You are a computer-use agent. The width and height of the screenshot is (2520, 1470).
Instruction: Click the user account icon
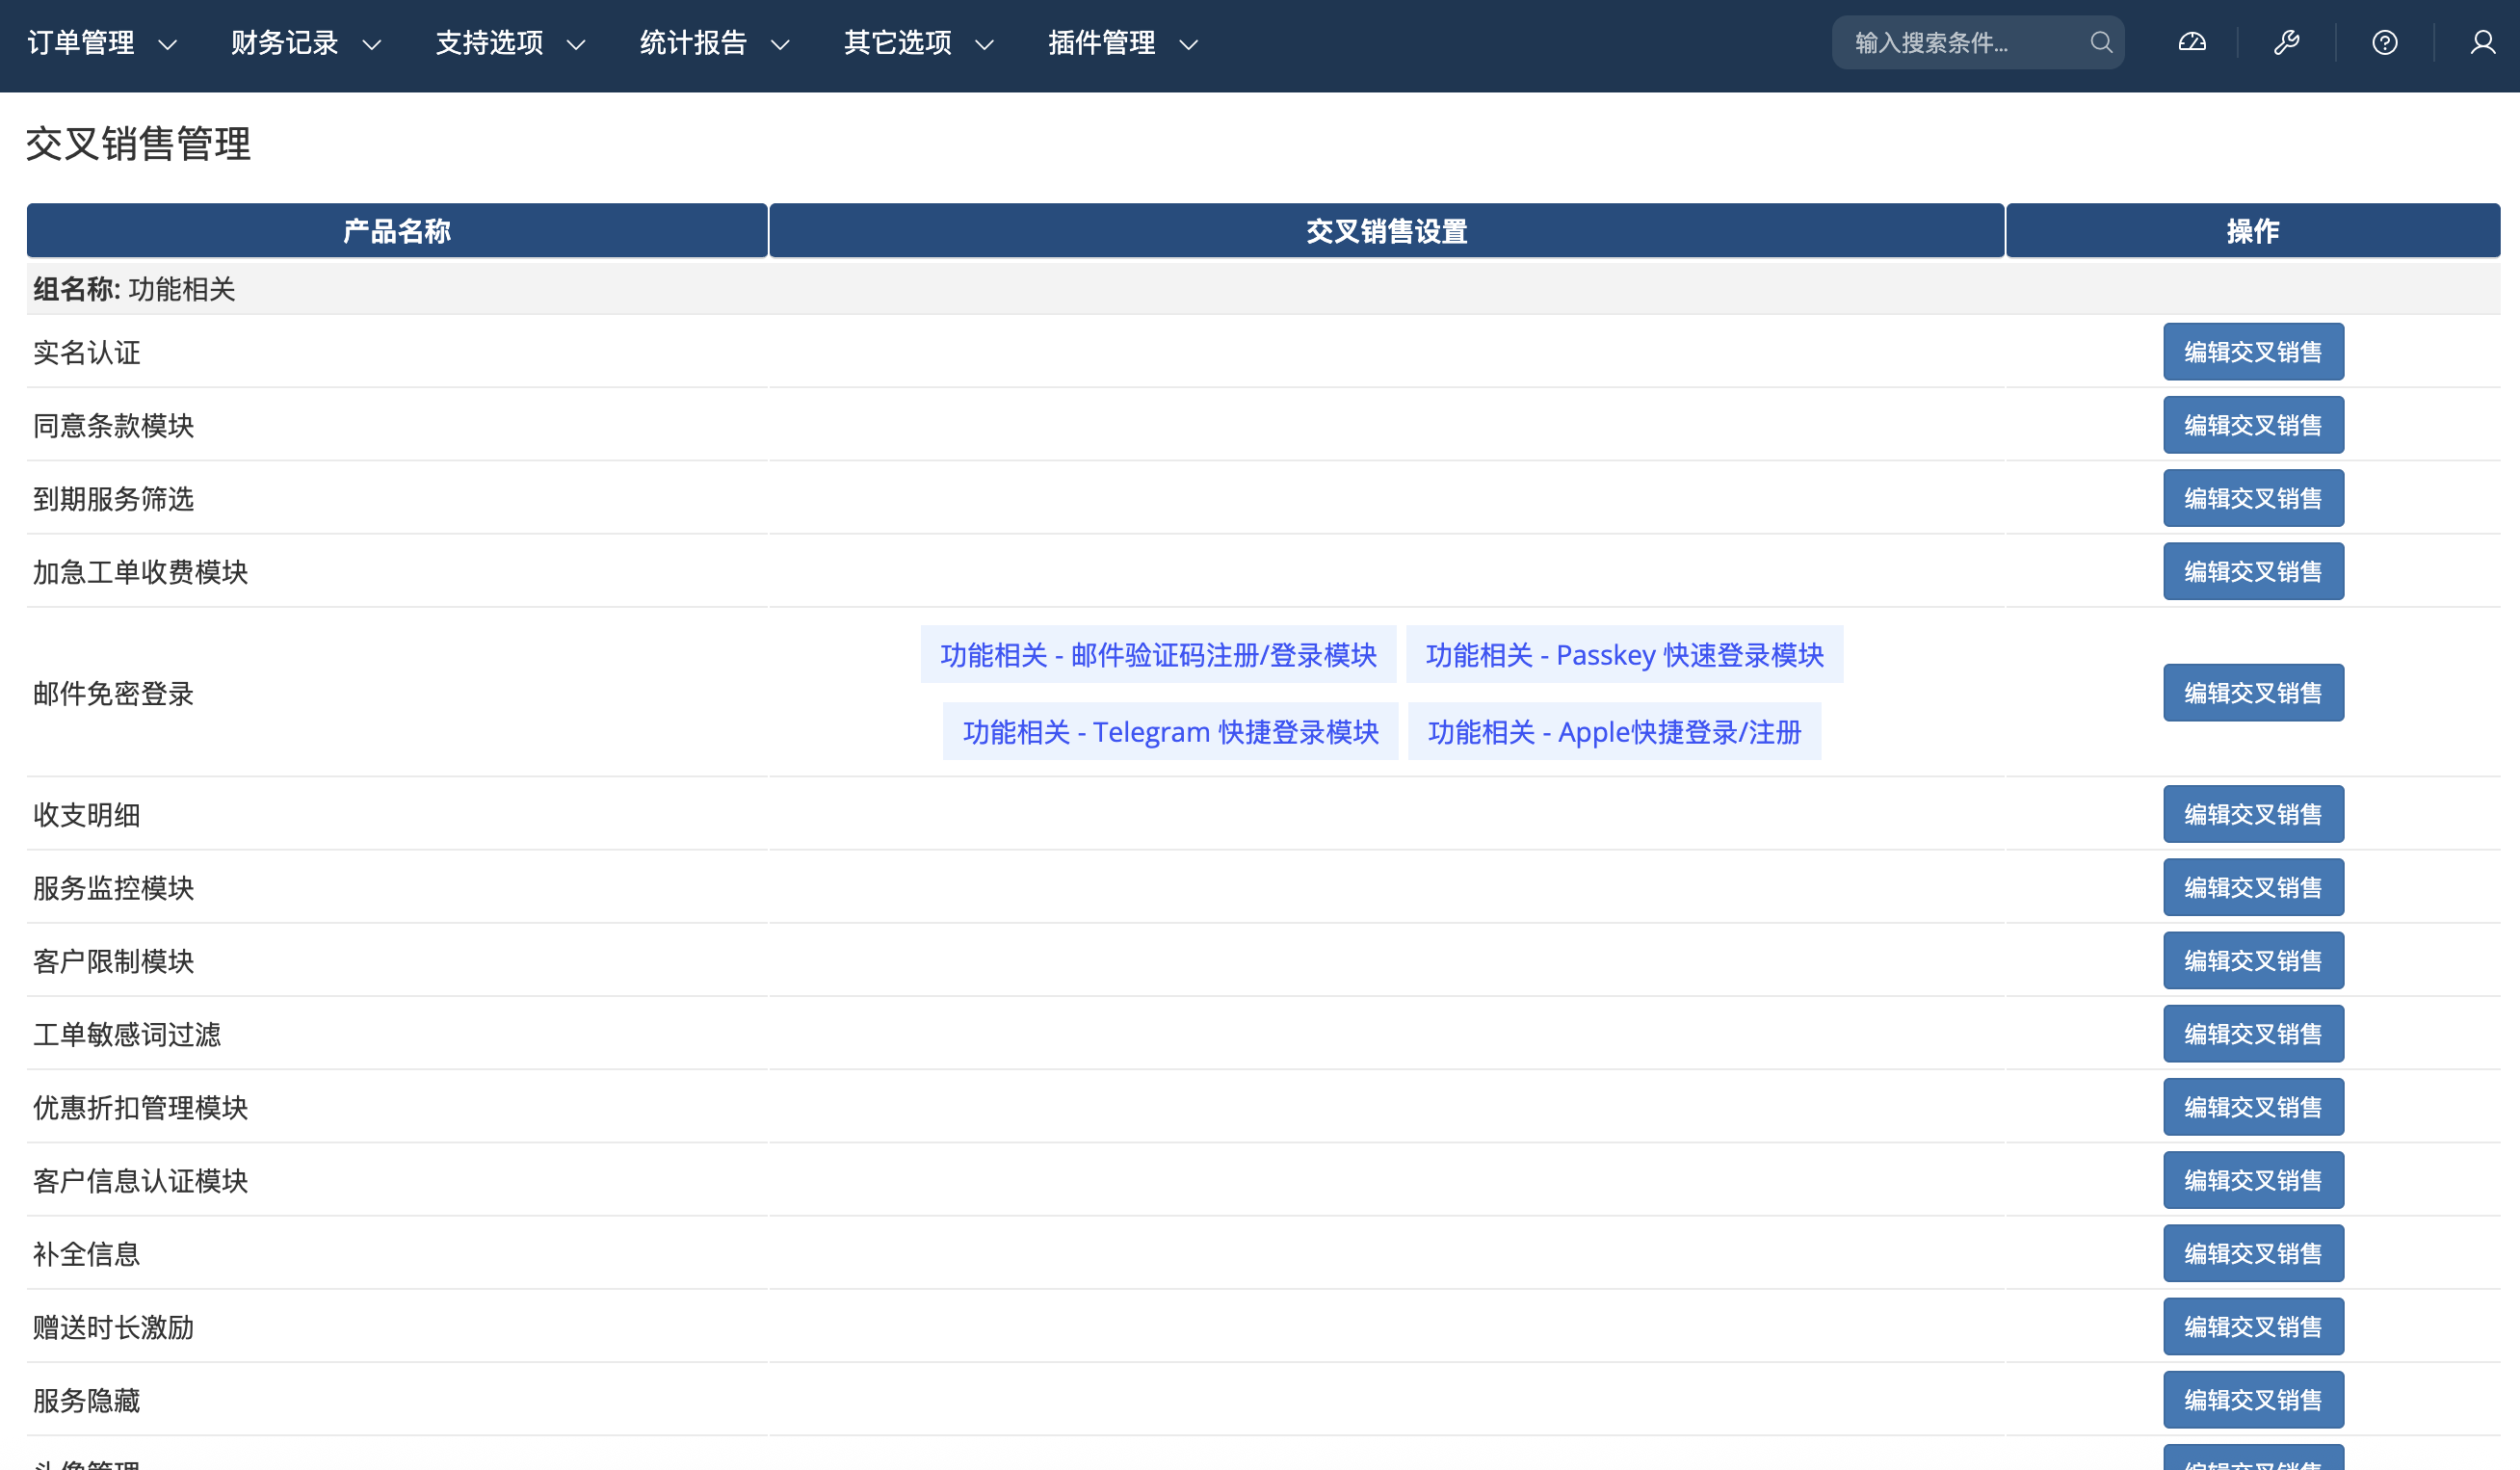2482,43
